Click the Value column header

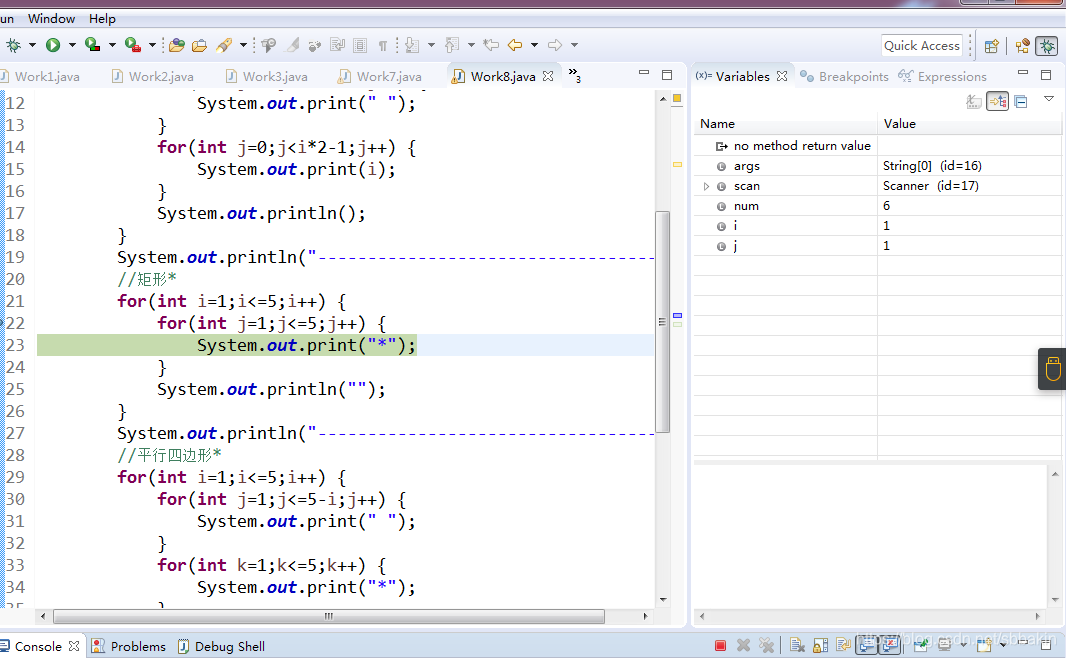pyautogui.click(x=969, y=124)
